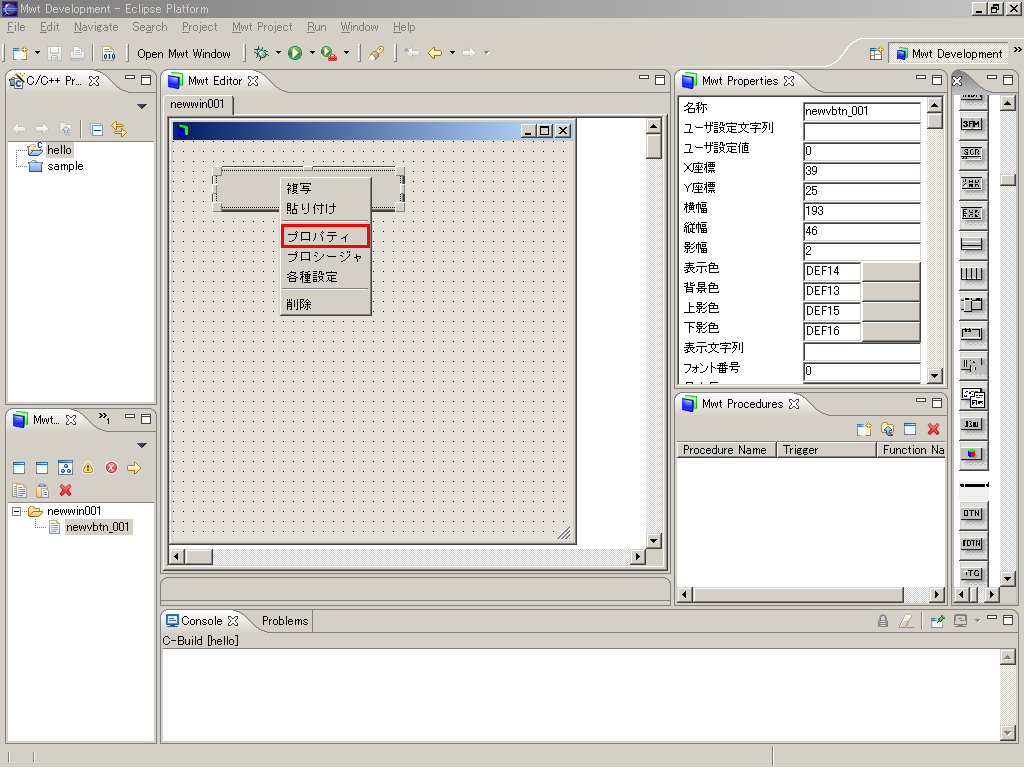
Task: Select the newwin001 editor tab
Action: click(x=197, y=104)
